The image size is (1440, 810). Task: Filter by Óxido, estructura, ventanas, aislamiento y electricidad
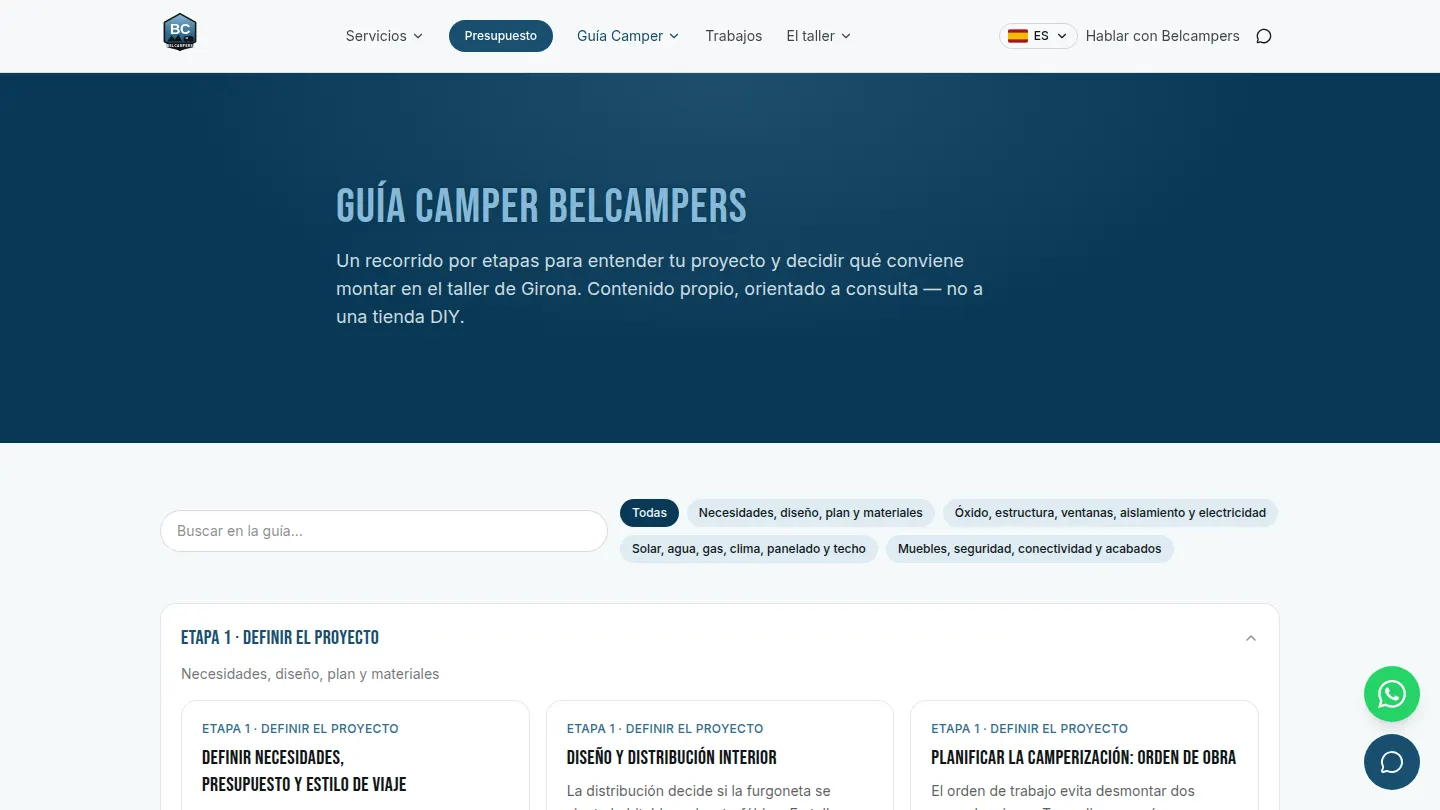point(1110,513)
